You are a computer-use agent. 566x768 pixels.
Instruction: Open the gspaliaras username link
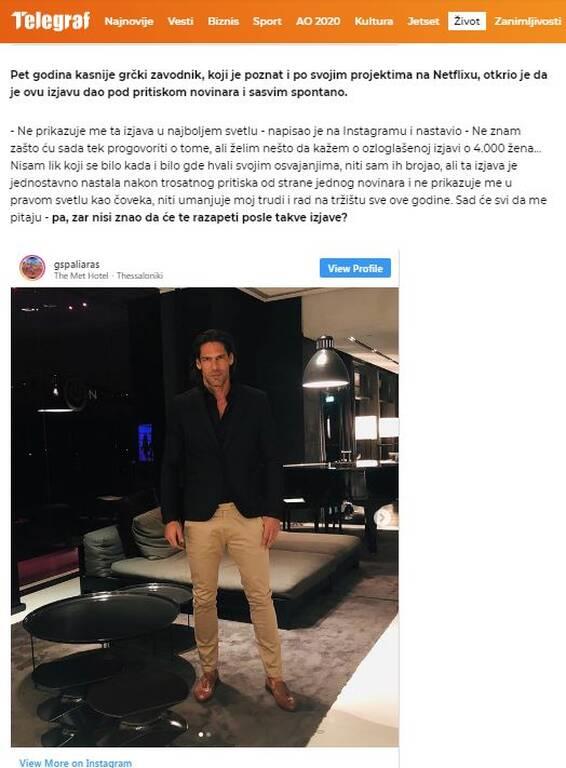[76, 264]
